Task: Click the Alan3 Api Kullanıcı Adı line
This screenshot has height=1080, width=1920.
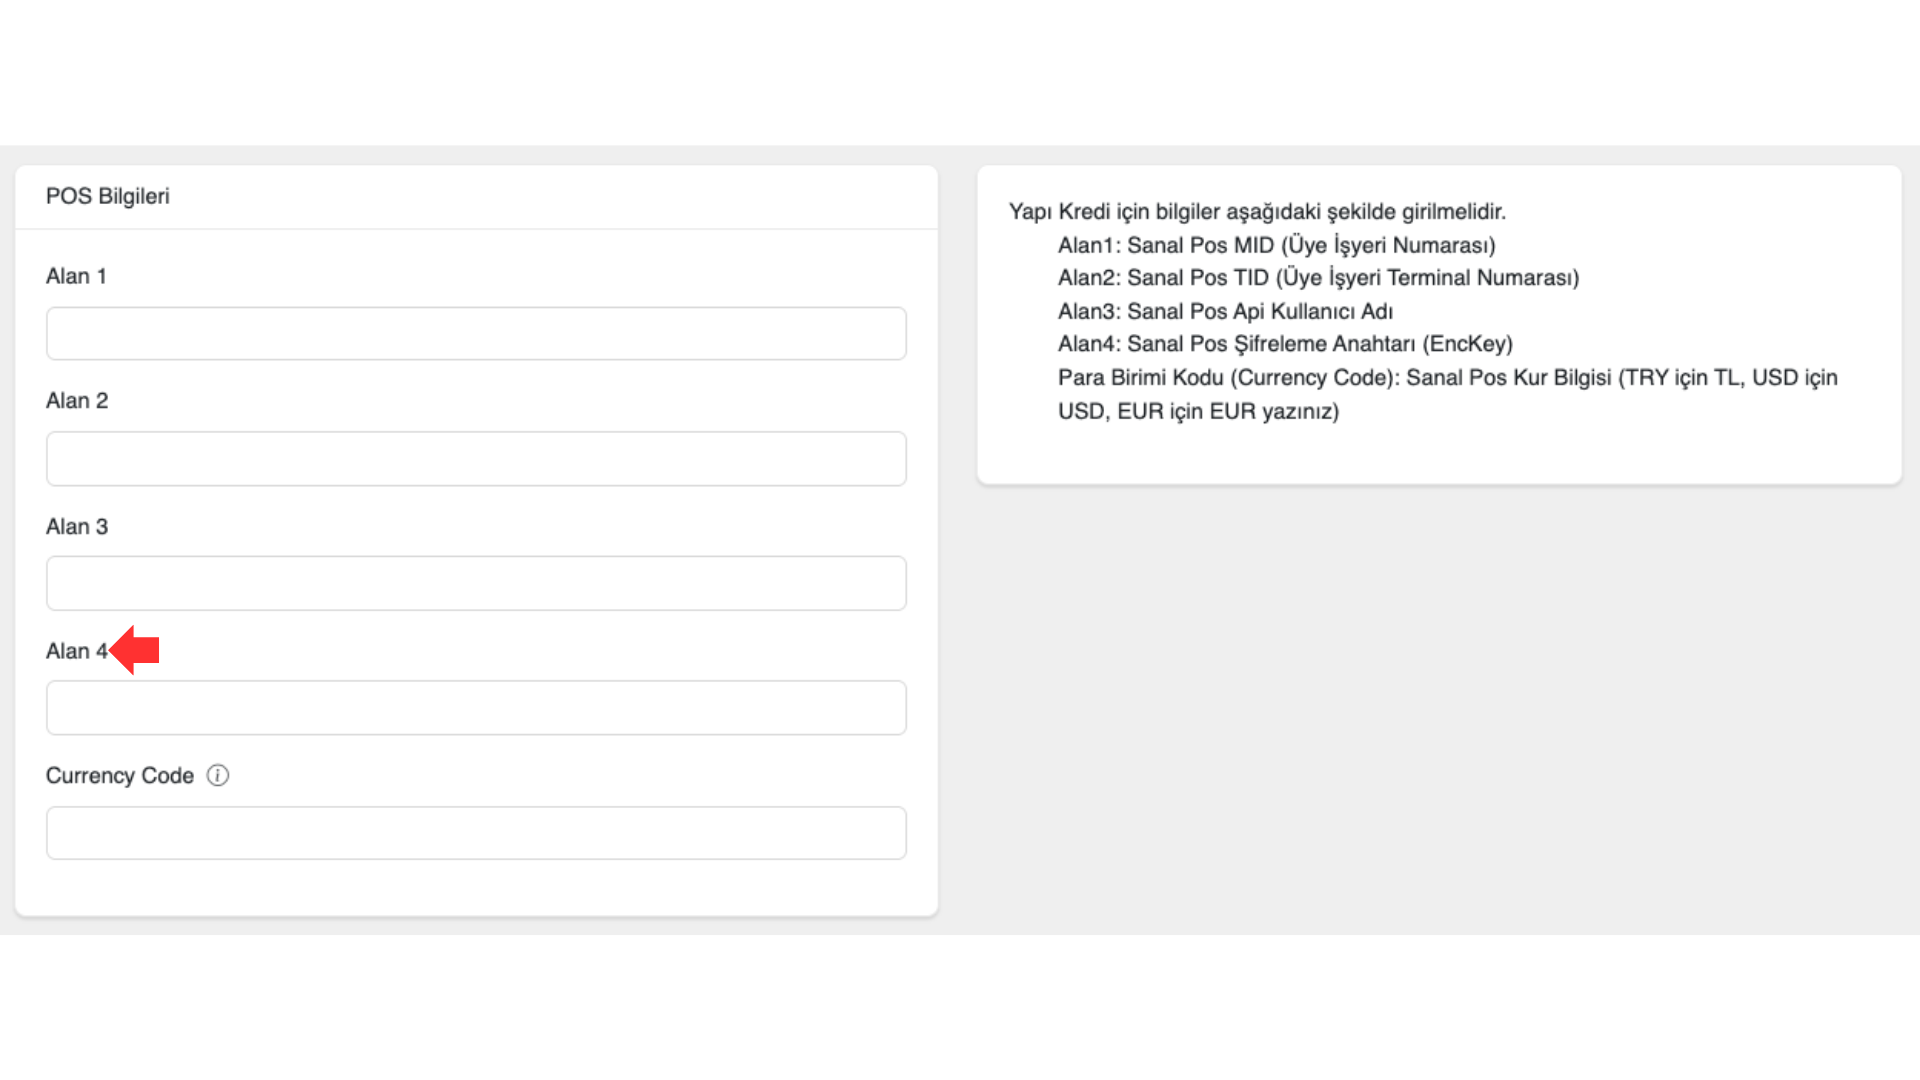Action: [1225, 311]
